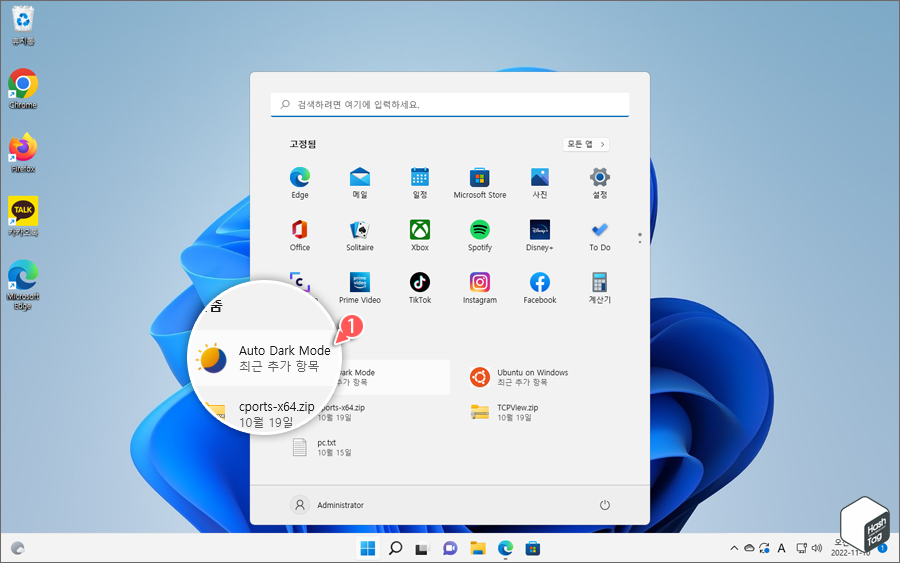Image resolution: width=900 pixels, height=563 pixels.
Task: Open Administrator user account menu
Action: click(327, 505)
